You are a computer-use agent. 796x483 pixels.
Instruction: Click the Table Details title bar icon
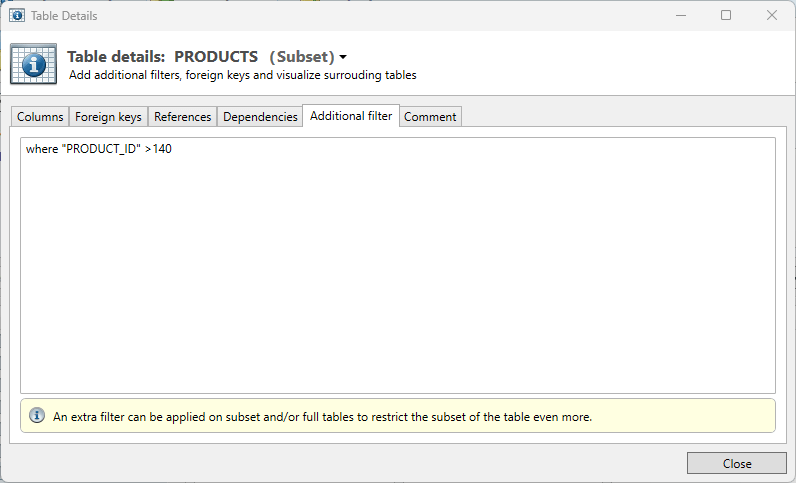point(17,16)
